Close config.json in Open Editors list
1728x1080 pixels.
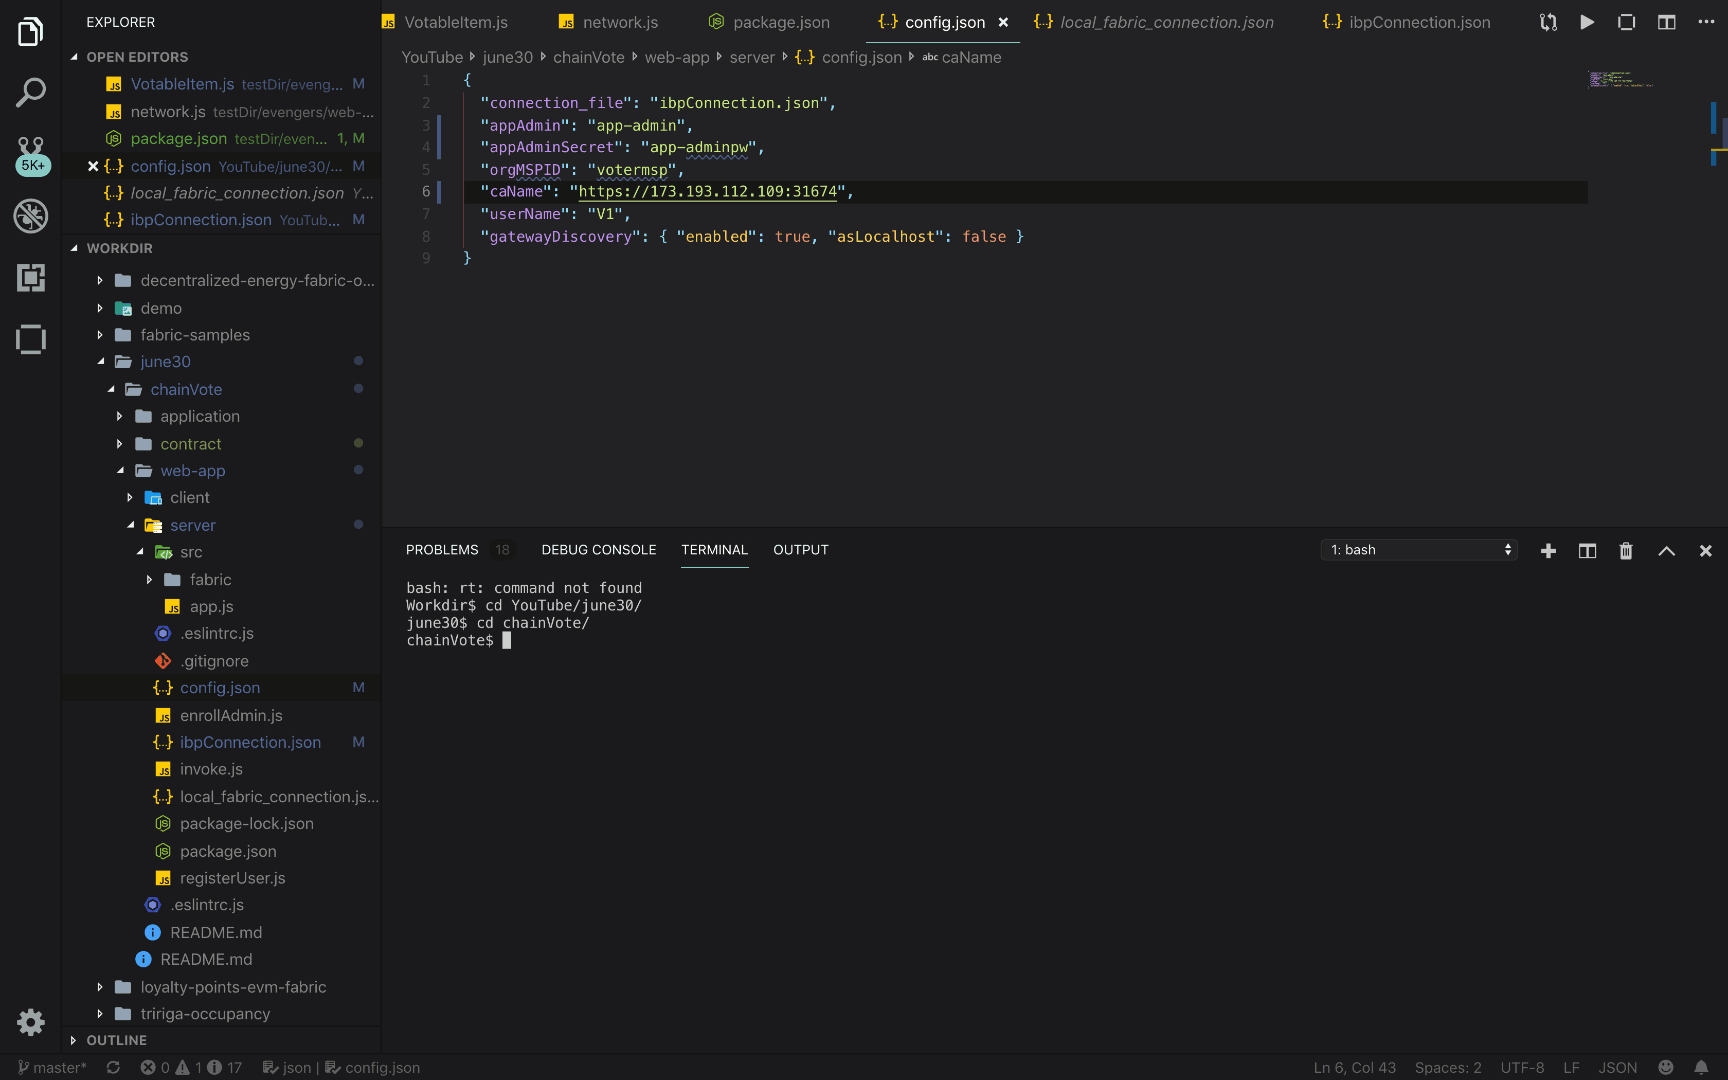point(93,166)
